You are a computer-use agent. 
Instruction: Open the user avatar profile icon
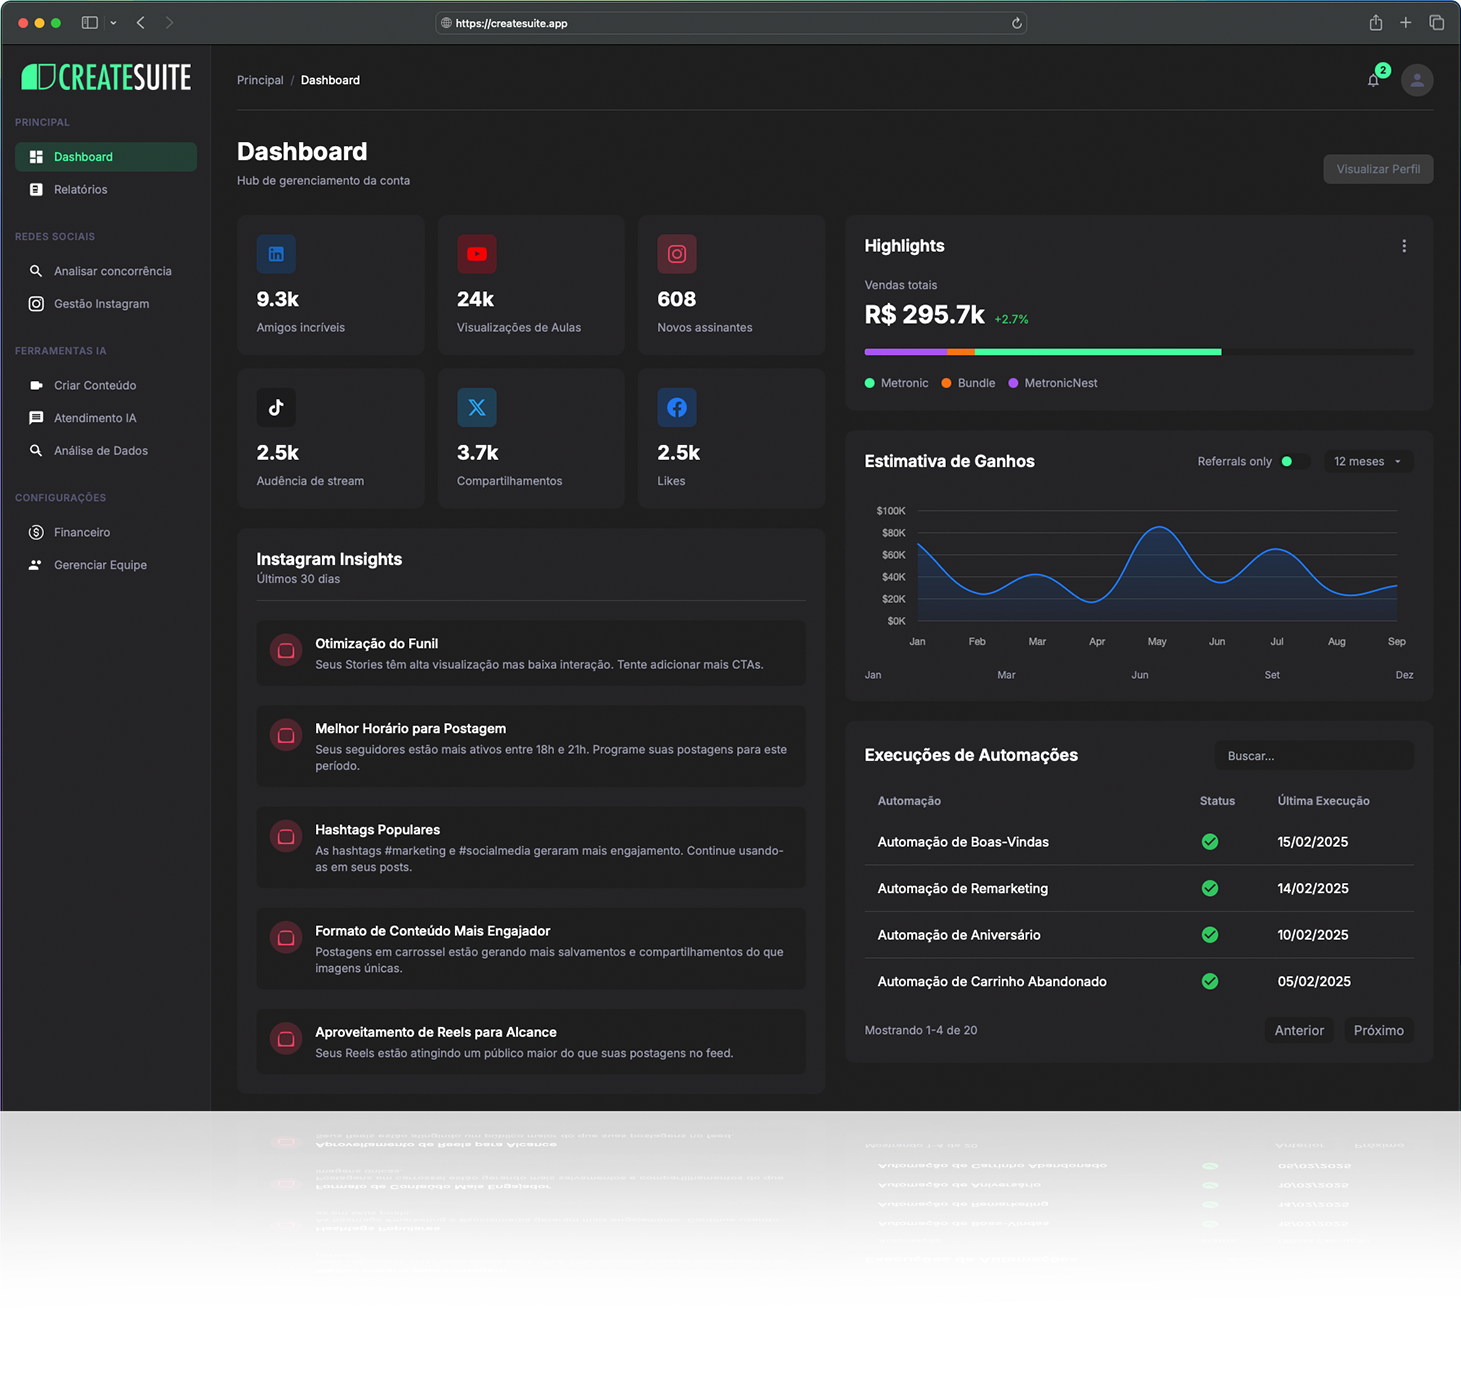(1417, 80)
